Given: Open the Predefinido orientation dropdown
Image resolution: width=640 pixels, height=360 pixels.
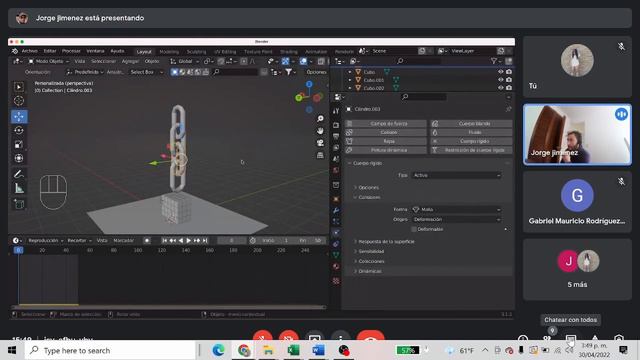Looking at the screenshot, I should point(85,72).
